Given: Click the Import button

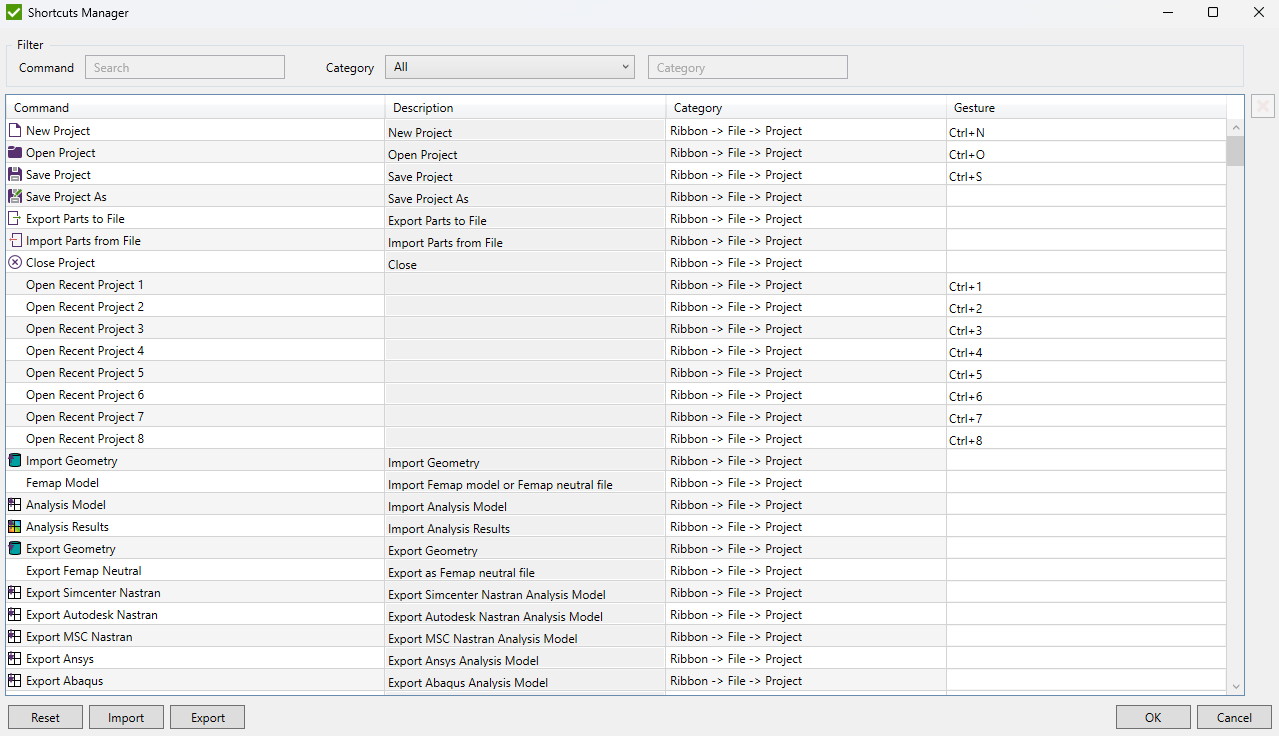Looking at the screenshot, I should click(126, 717).
